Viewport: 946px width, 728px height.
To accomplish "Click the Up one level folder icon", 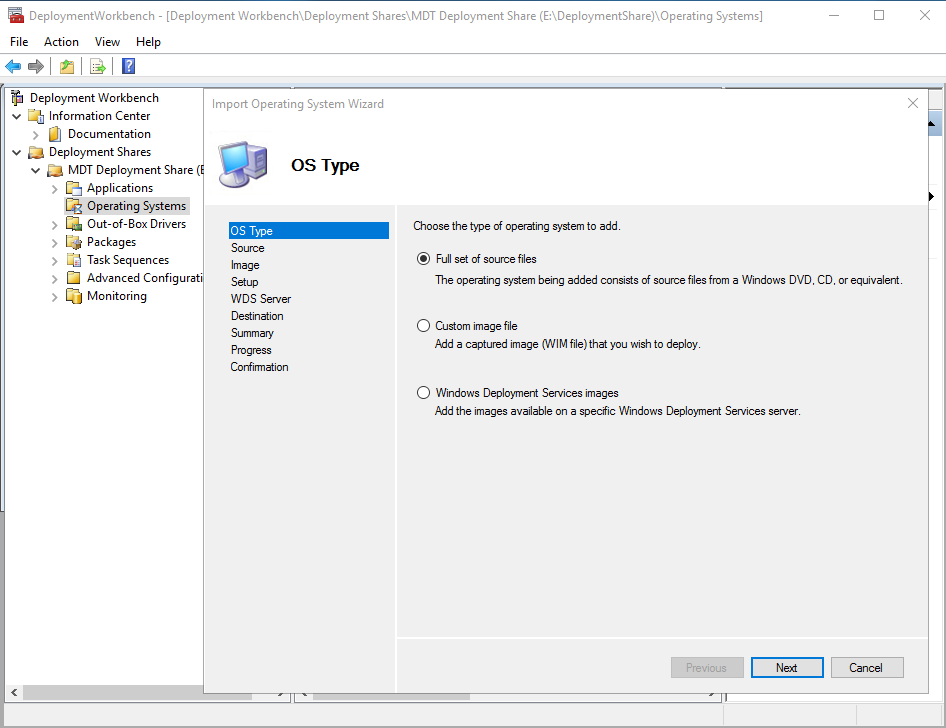I will [x=67, y=66].
